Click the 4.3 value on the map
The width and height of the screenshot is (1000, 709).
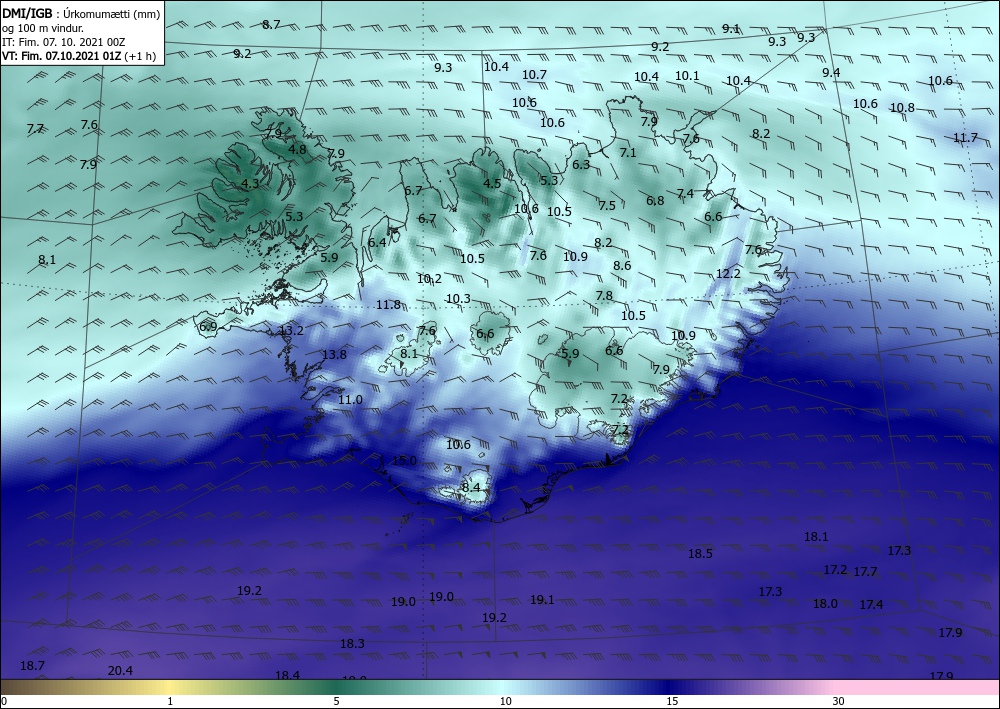click(x=250, y=184)
